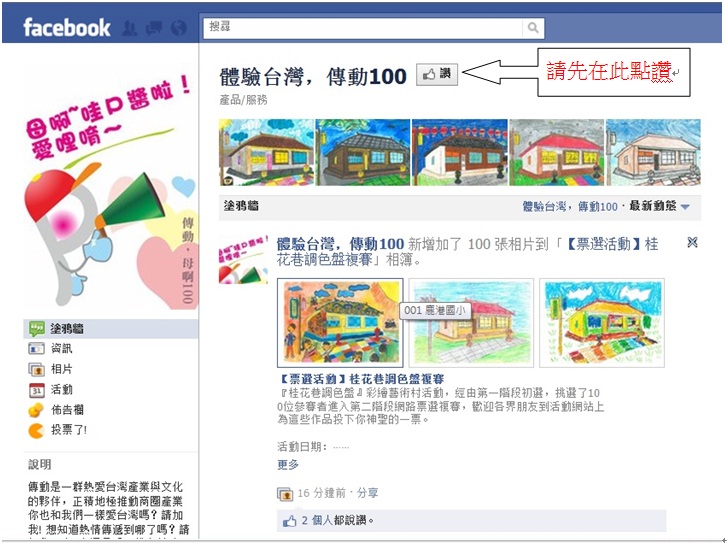
Task: Click inside the 搜尋 search field
Action: pyautogui.click(x=363, y=28)
